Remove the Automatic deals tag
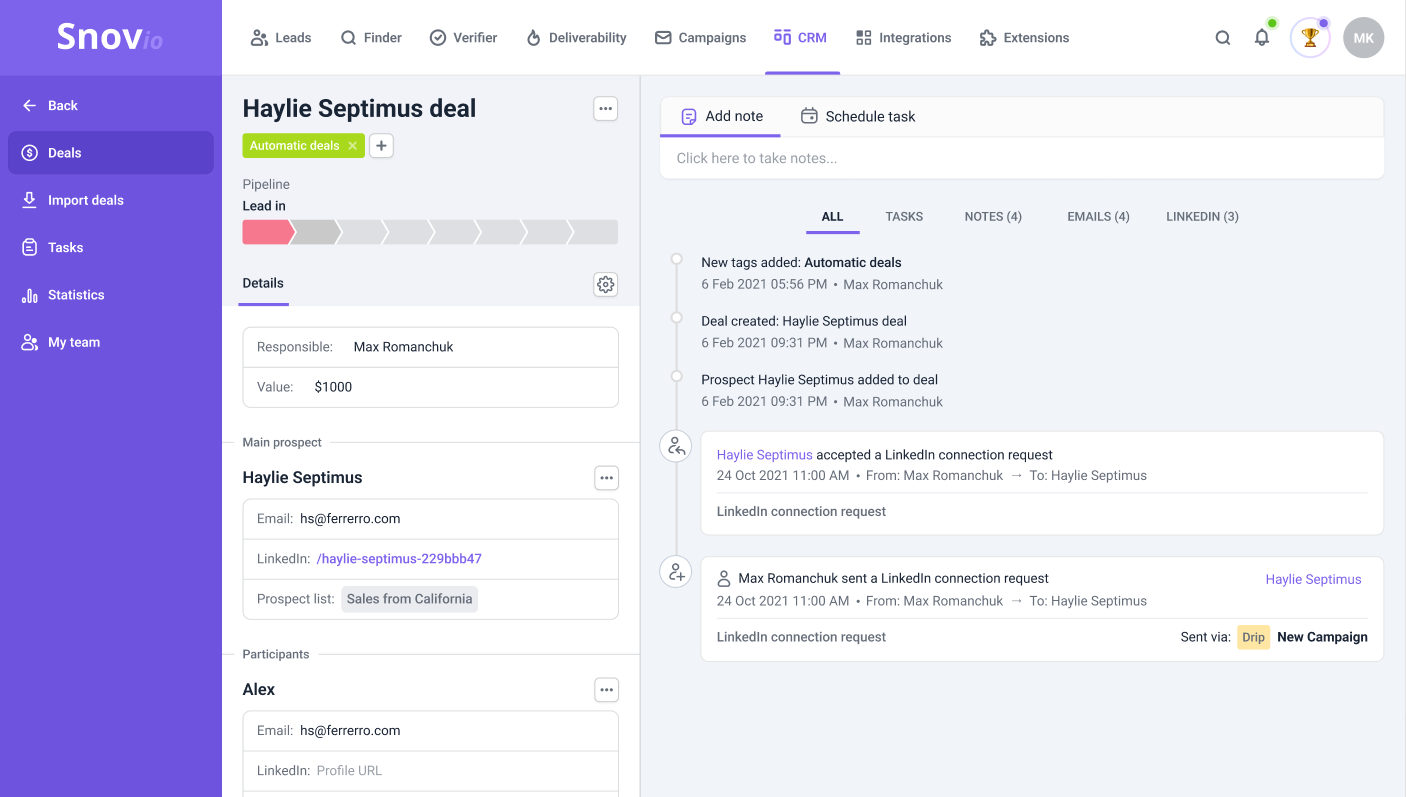The width and height of the screenshot is (1406, 797). (352, 146)
